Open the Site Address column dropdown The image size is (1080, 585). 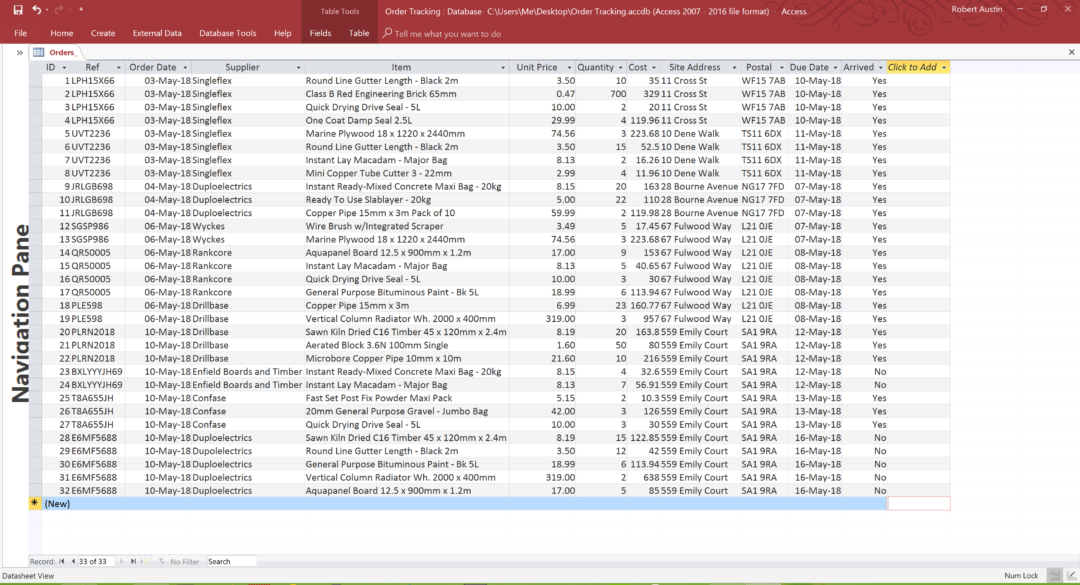coord(734,68)
